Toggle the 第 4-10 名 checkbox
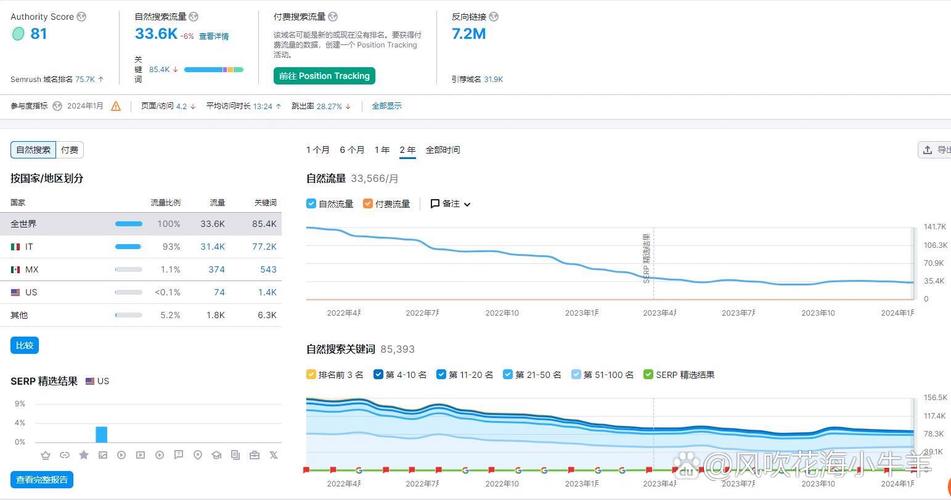This screenshot has height=500, width=951. (x=378, y=374)
